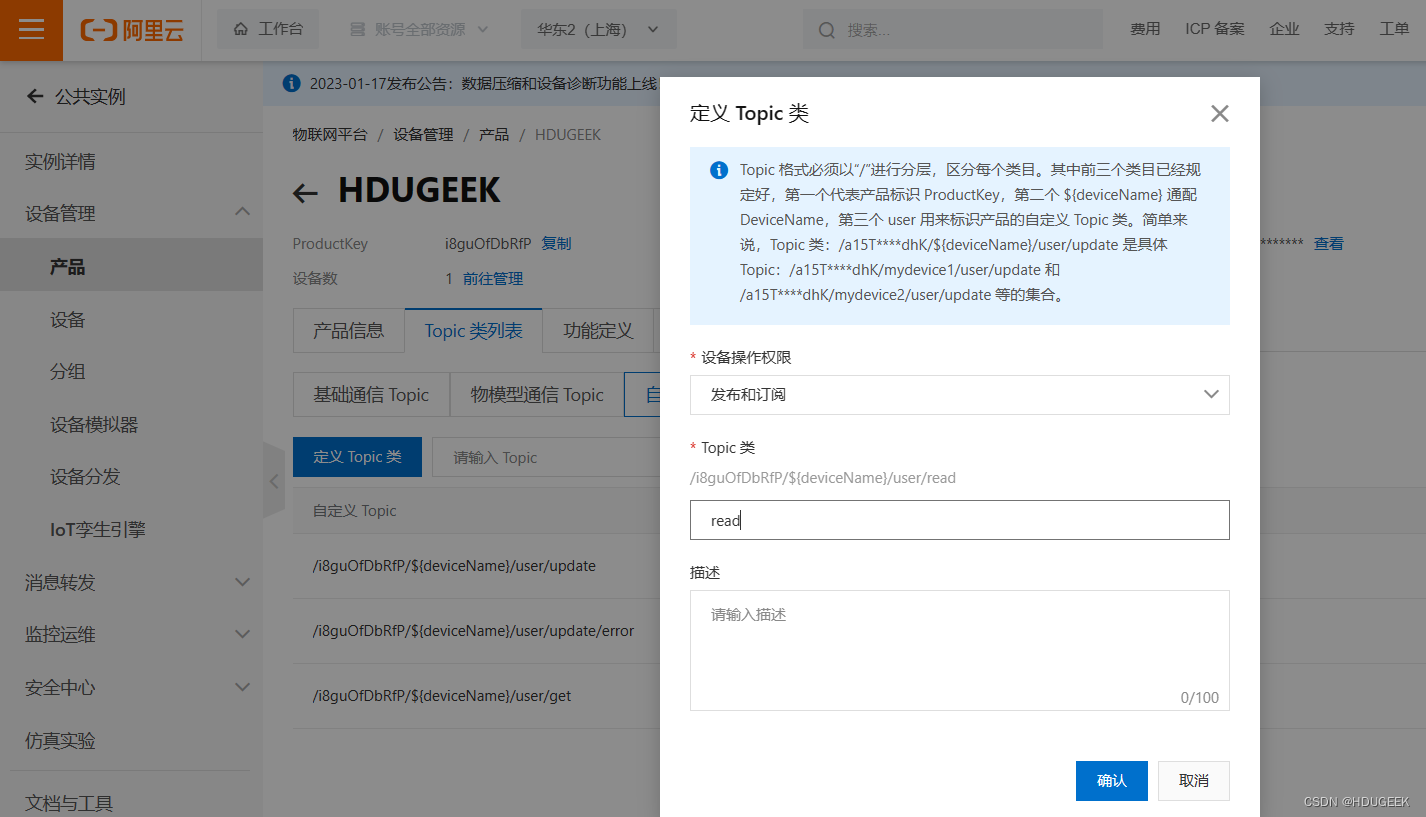Copy the ProductKey with 复制

tap(556, 243)
